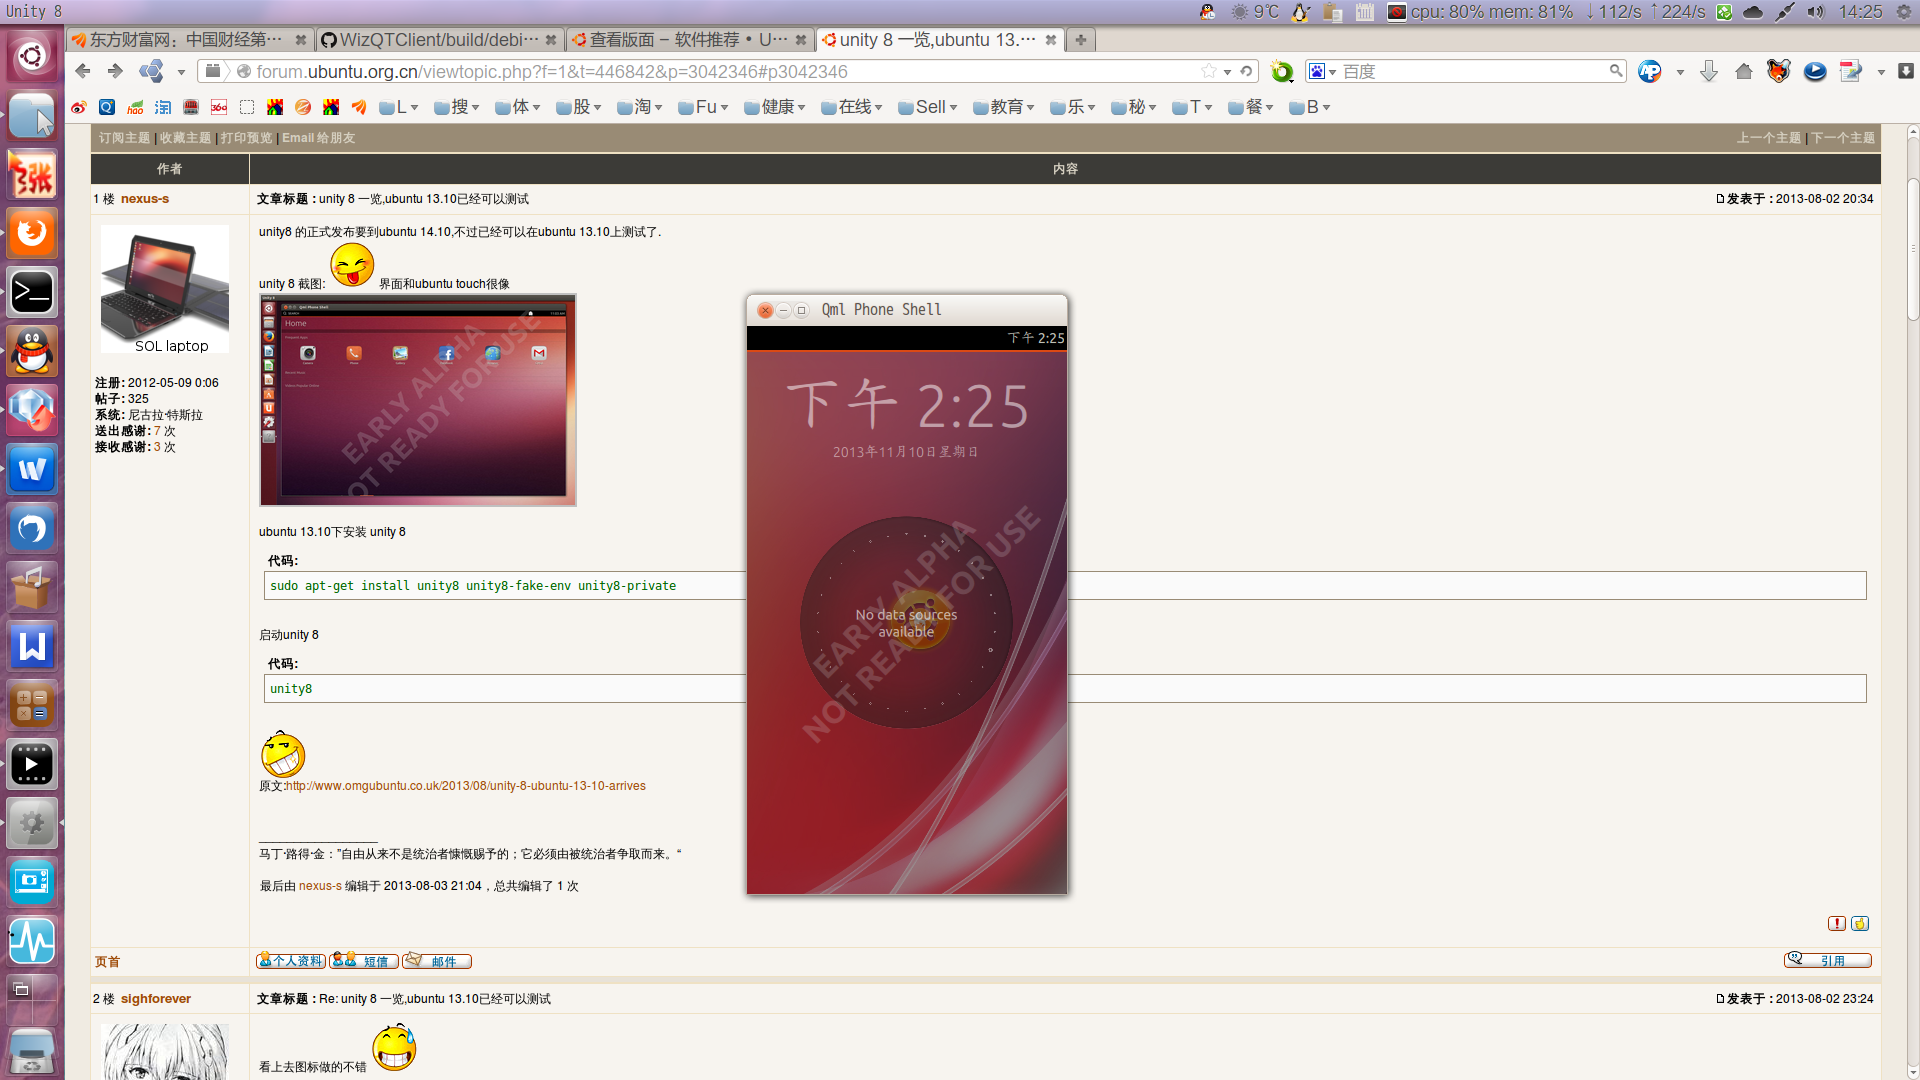Go to 上一个主题
1920x1080 pixels.
1768,138
